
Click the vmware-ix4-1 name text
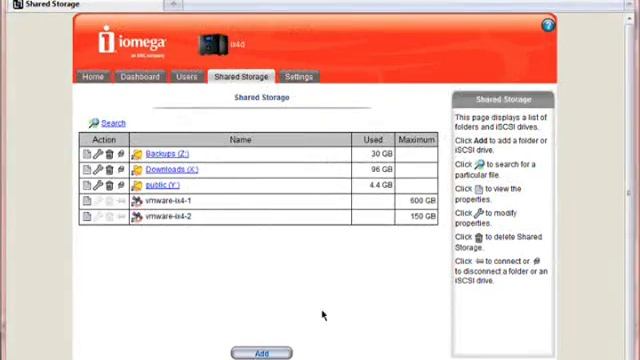click(x=169, y=201)
